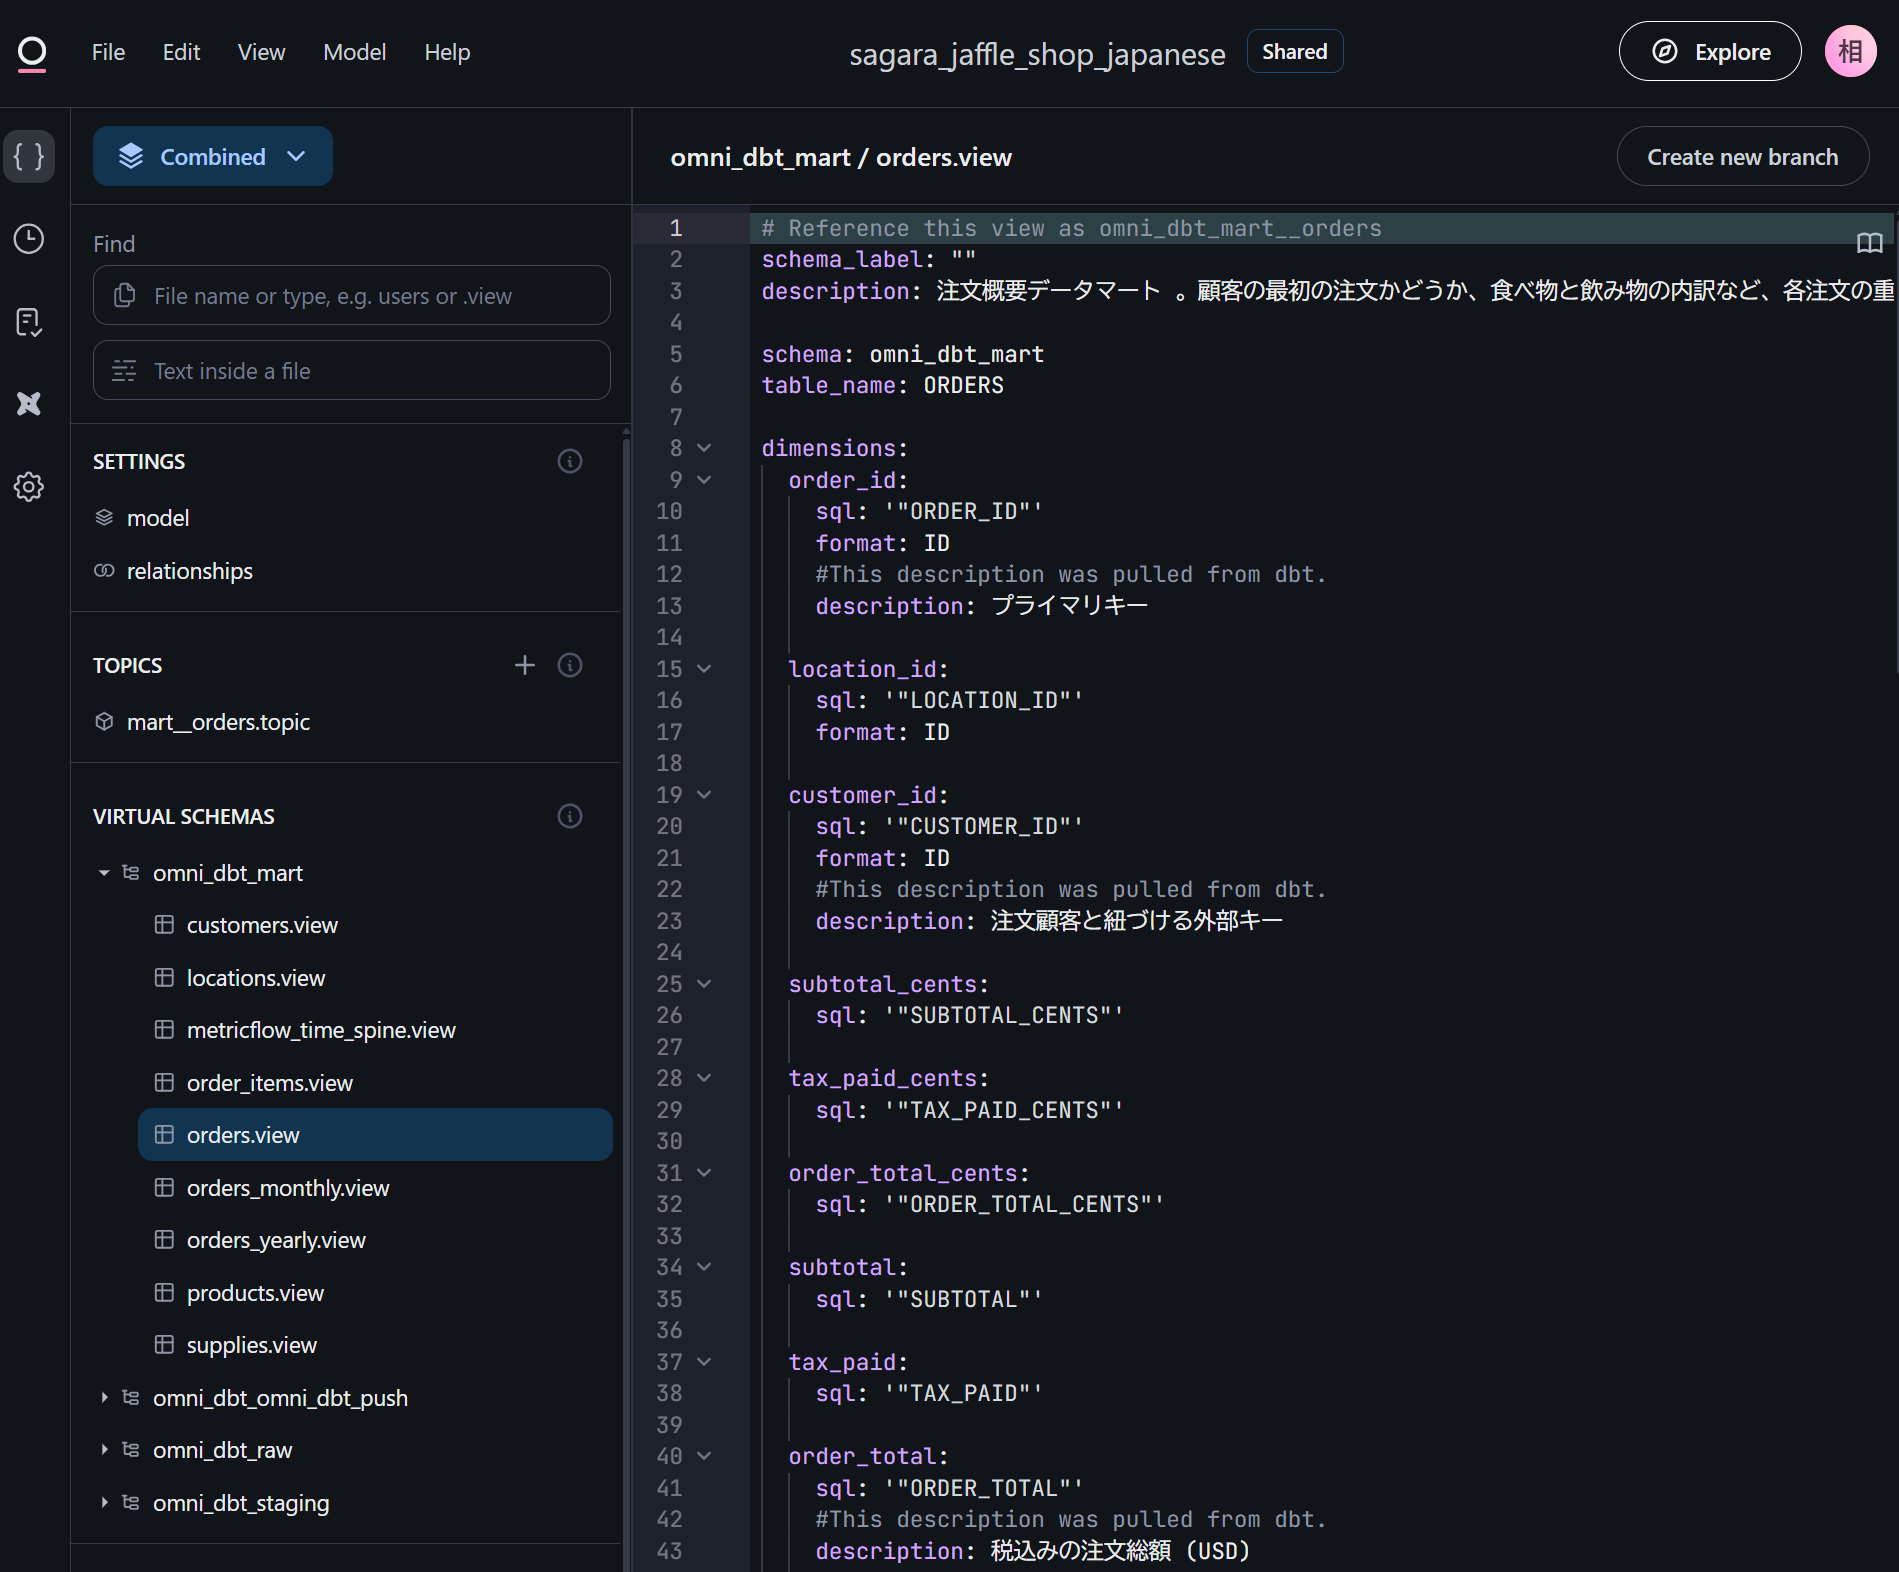
Task: Click the Explore button
Action: (x=1710, y=52)
